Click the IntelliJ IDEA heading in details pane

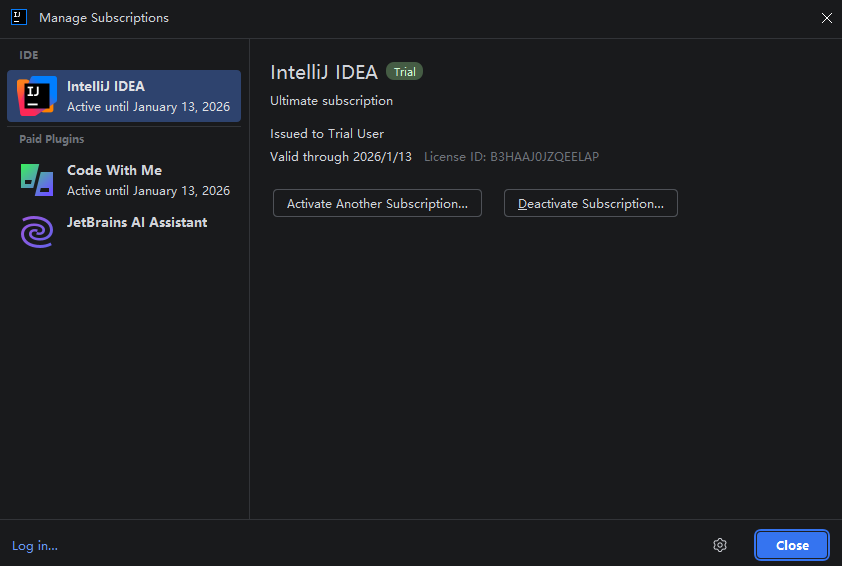(x=324, y=72)
